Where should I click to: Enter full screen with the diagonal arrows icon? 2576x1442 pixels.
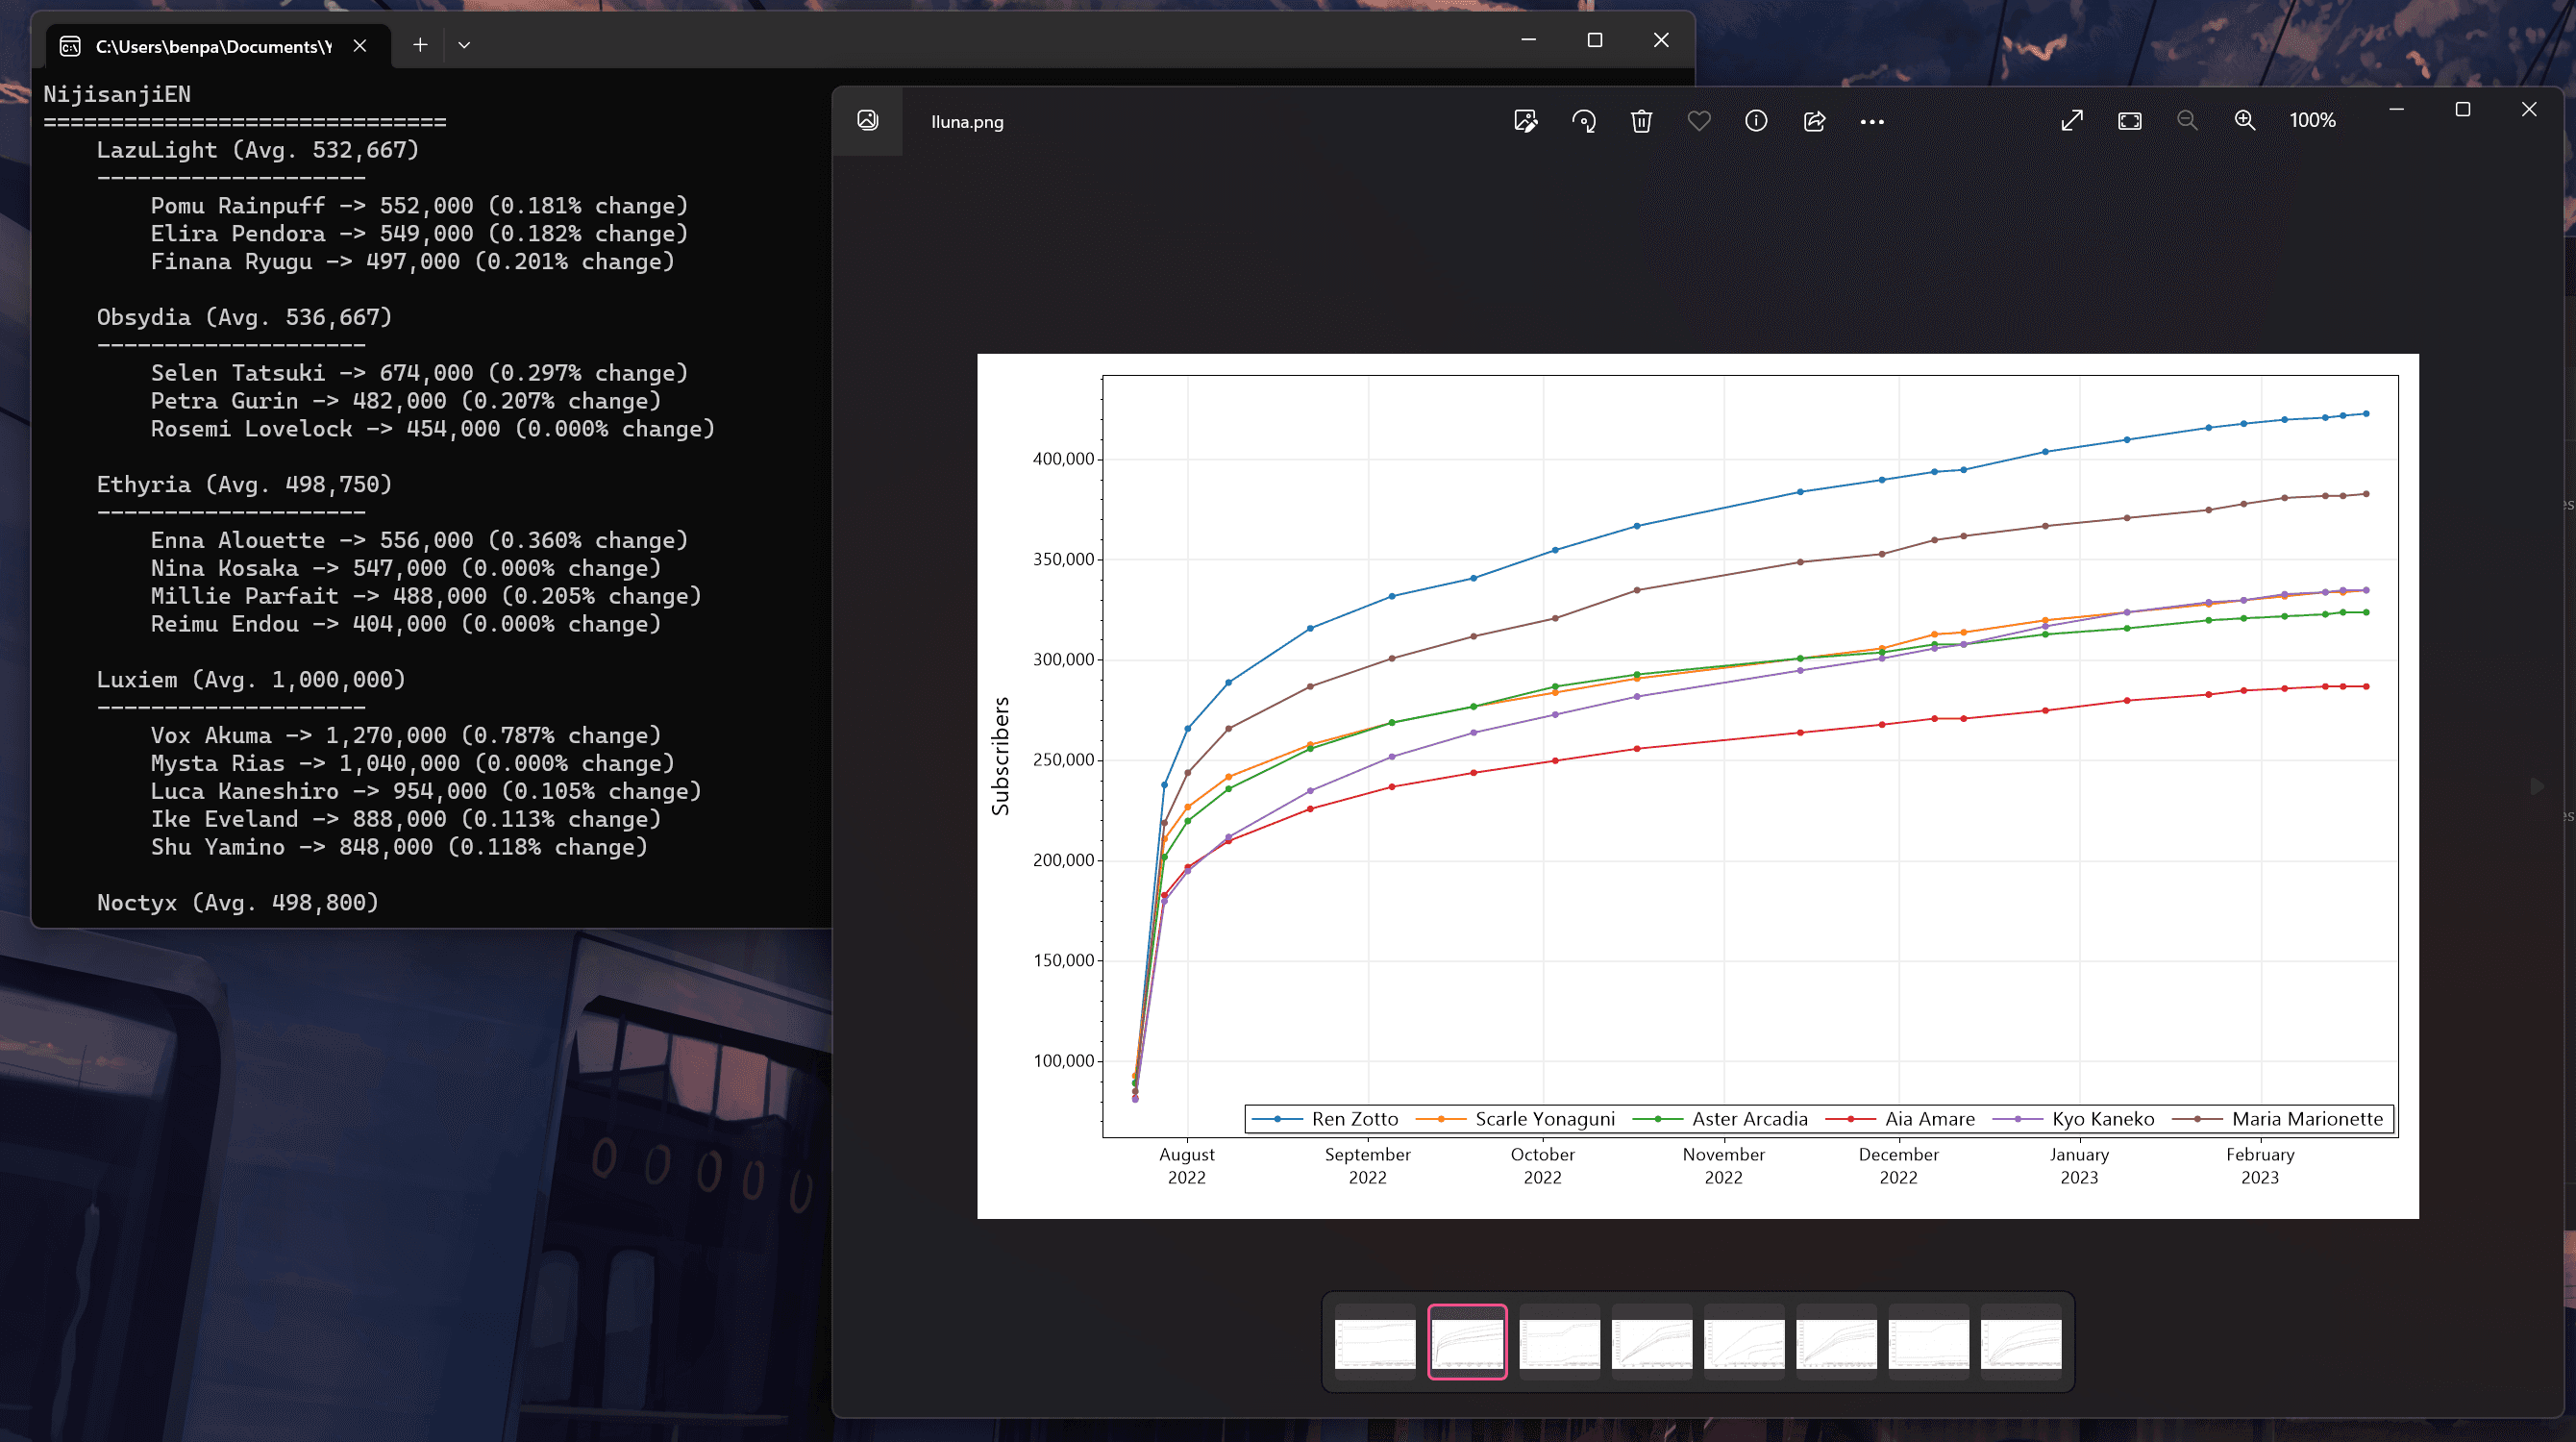tap(2072, 120)
